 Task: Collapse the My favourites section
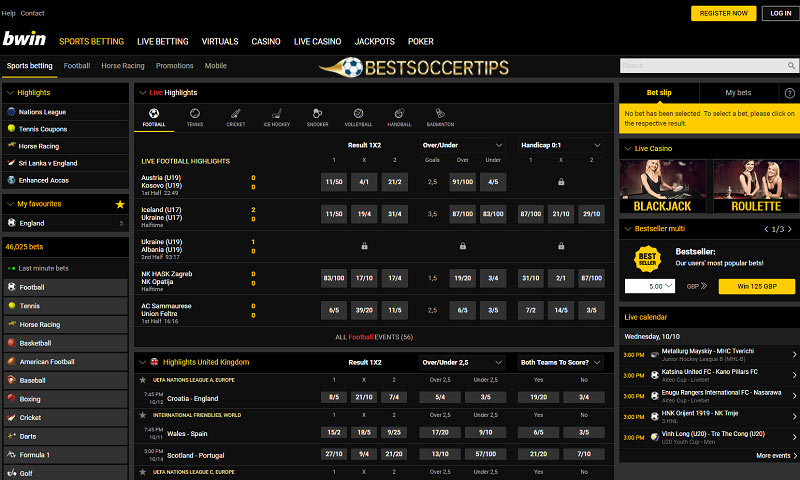tap(10, 204)
